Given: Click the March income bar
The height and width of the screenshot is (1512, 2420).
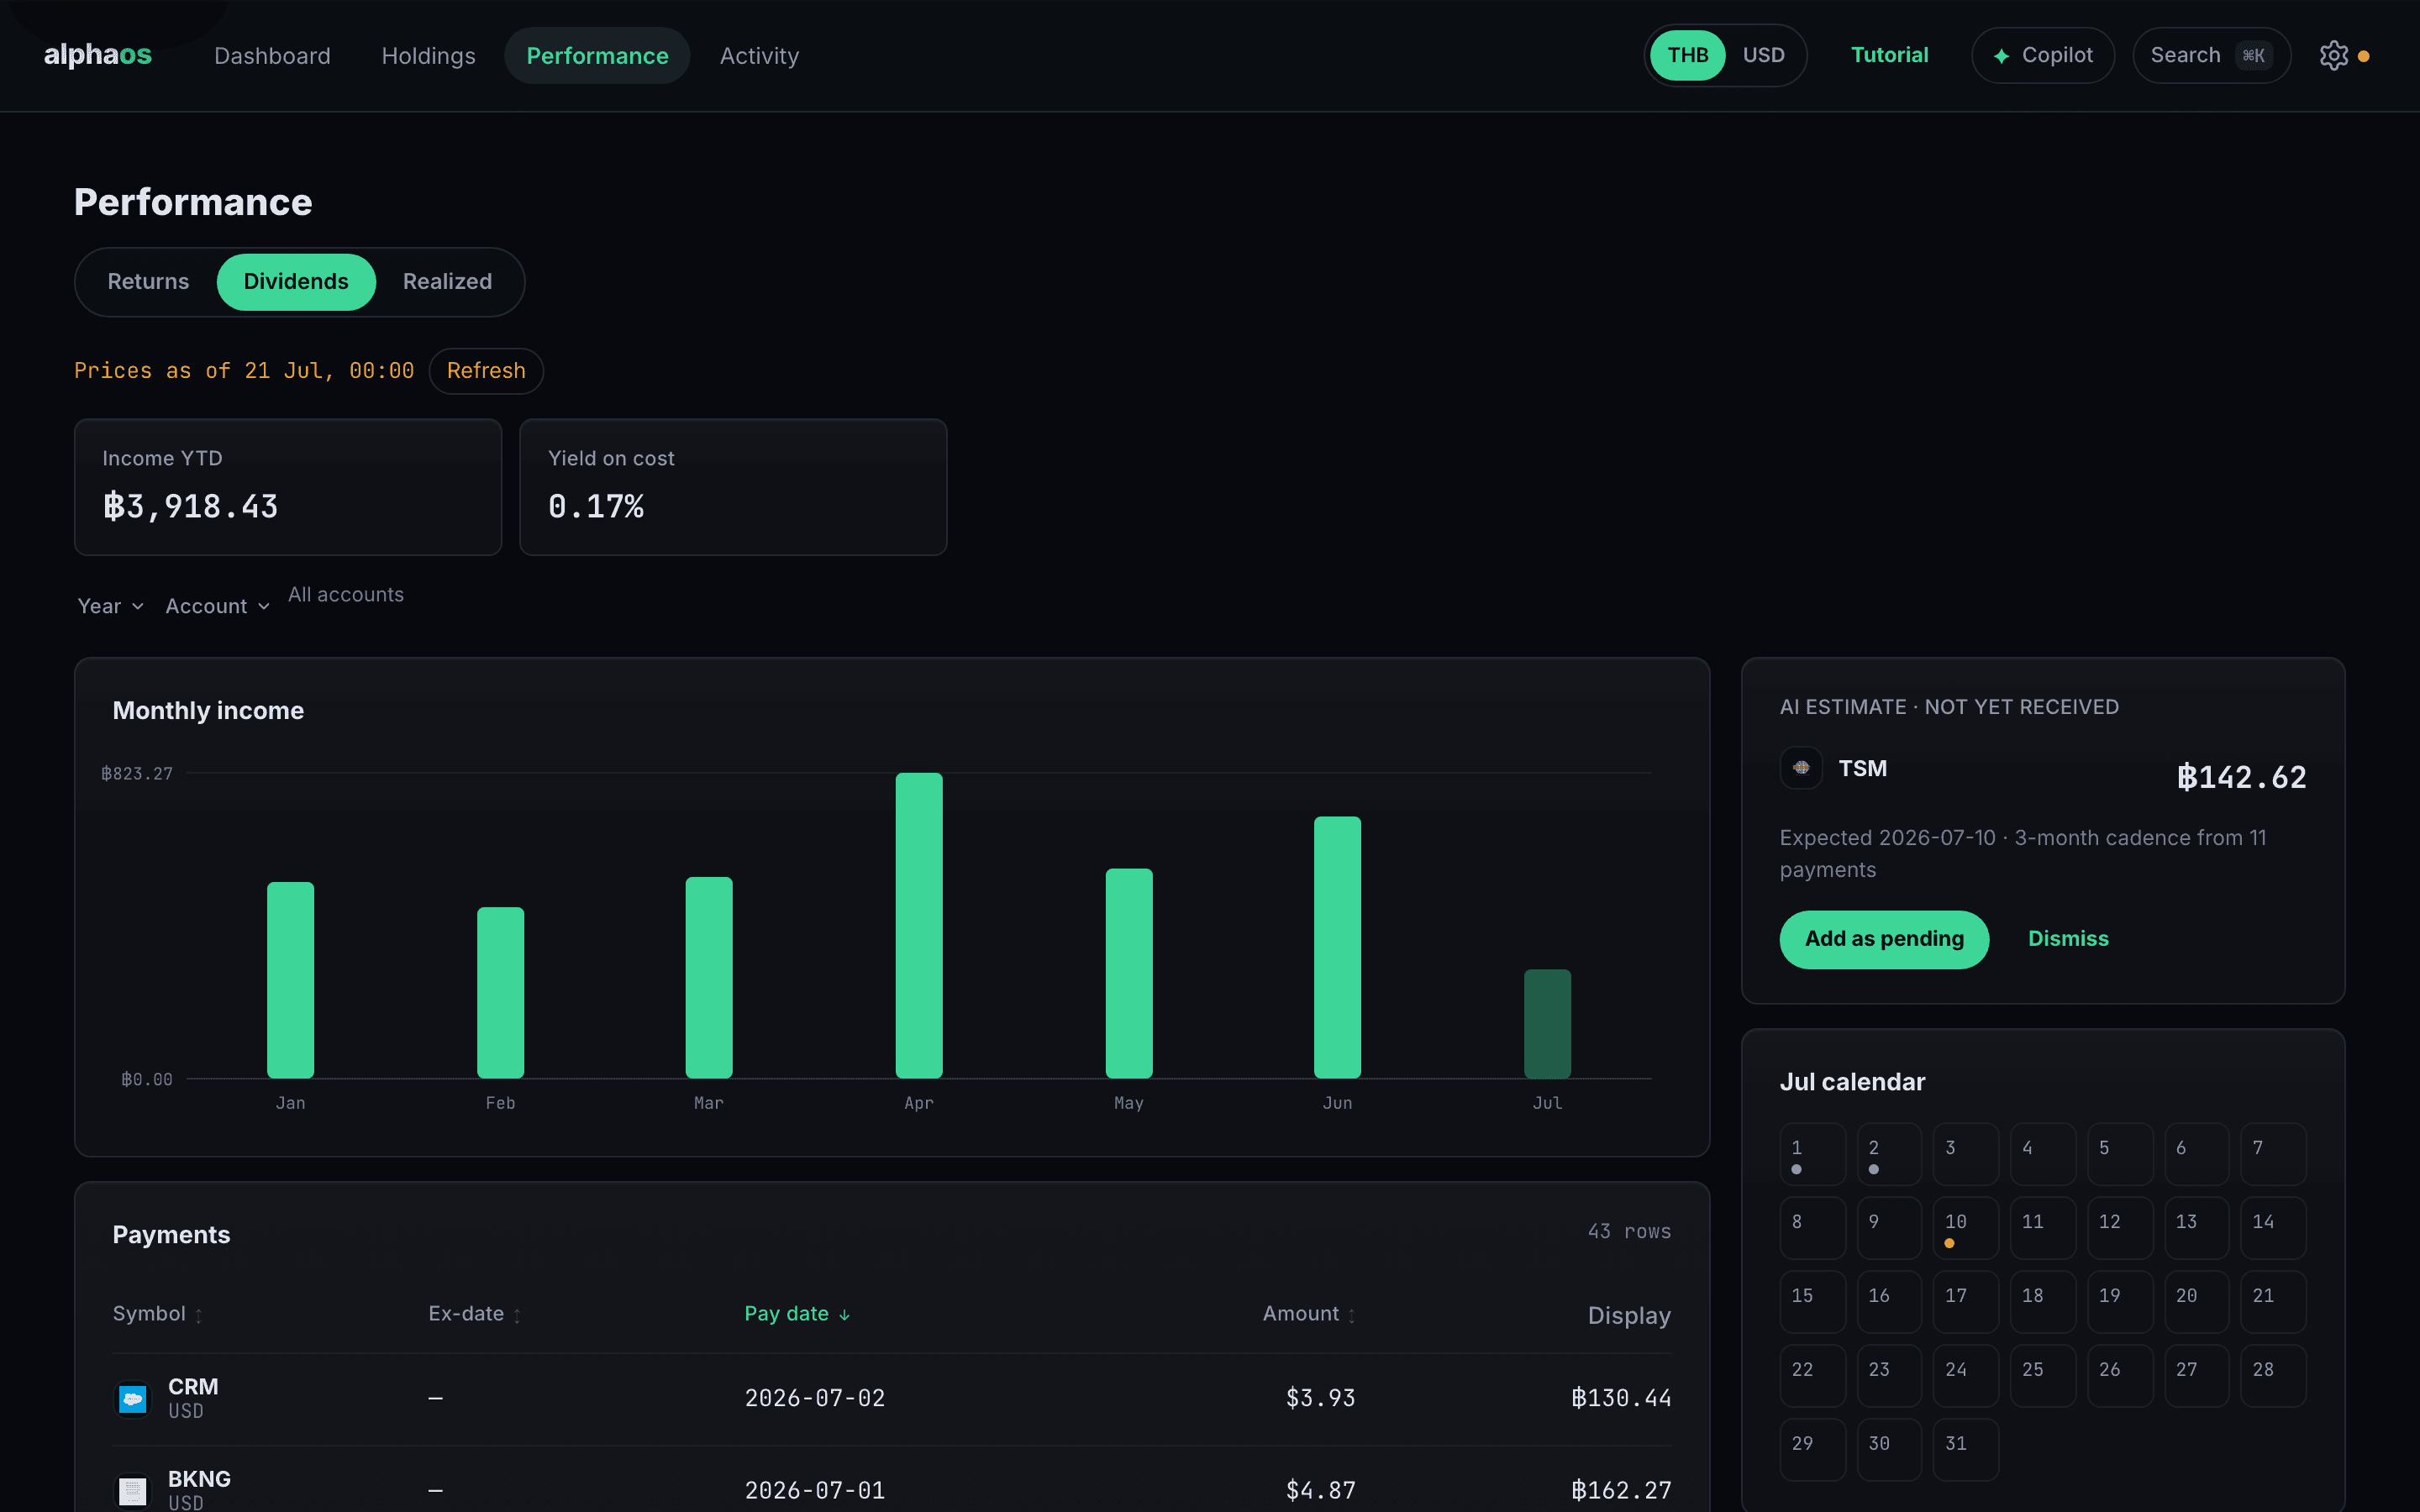Looking at the screenshot, I should point(708,978).
